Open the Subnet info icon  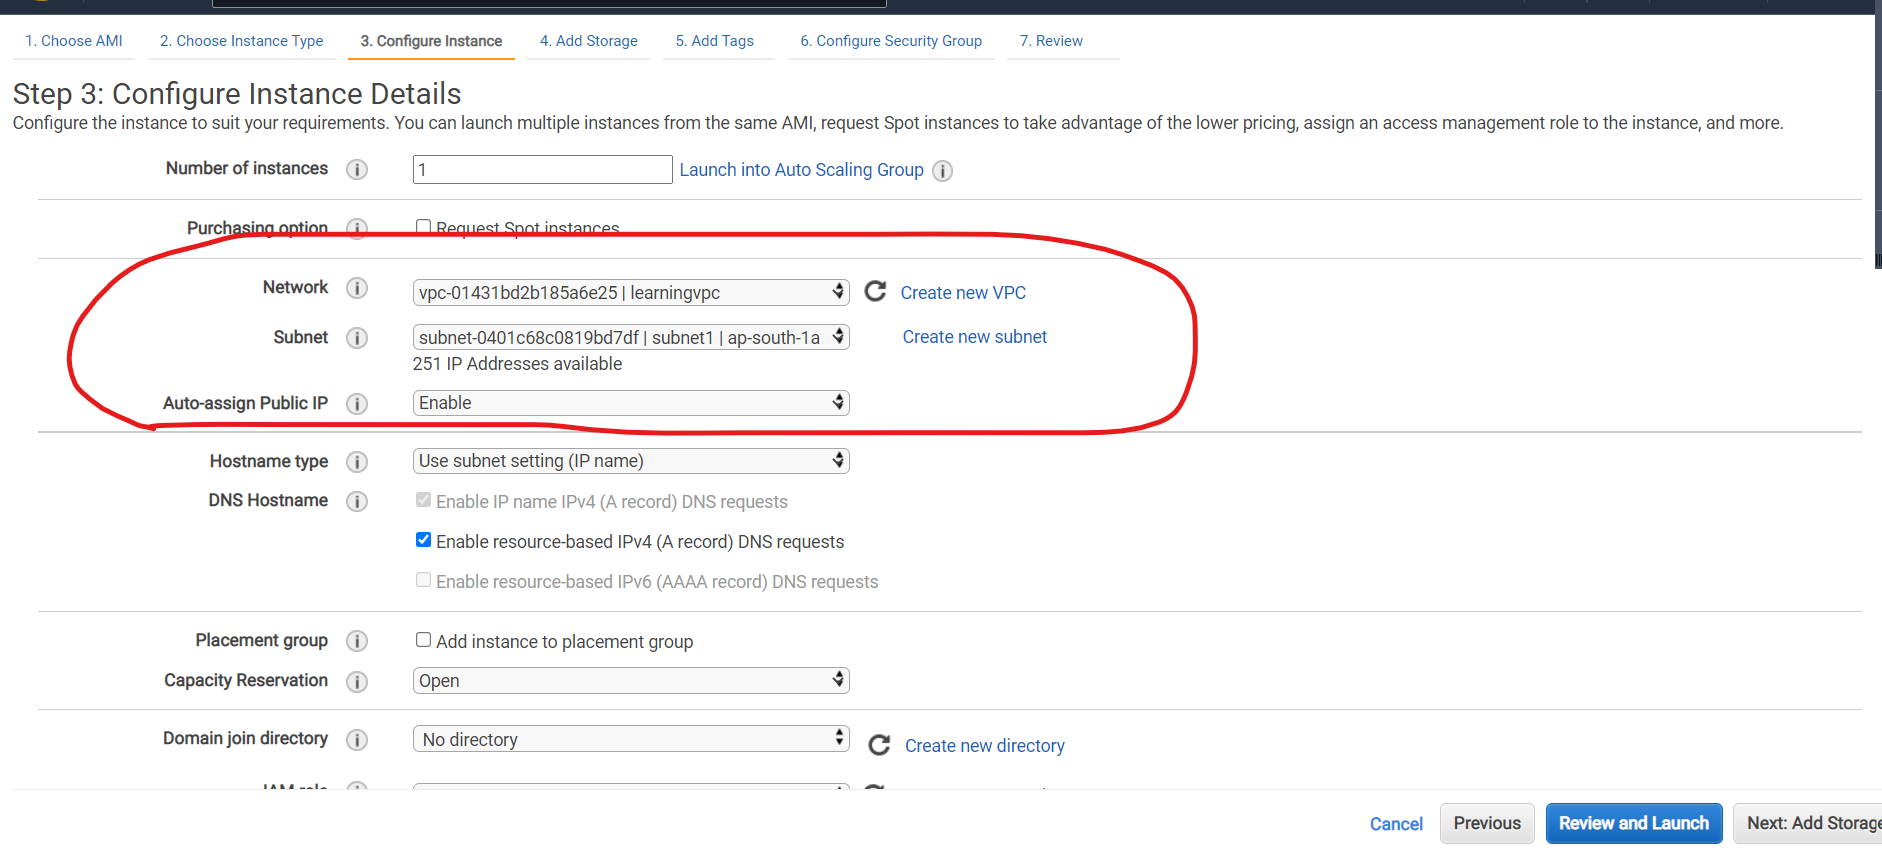pos(357,339)
